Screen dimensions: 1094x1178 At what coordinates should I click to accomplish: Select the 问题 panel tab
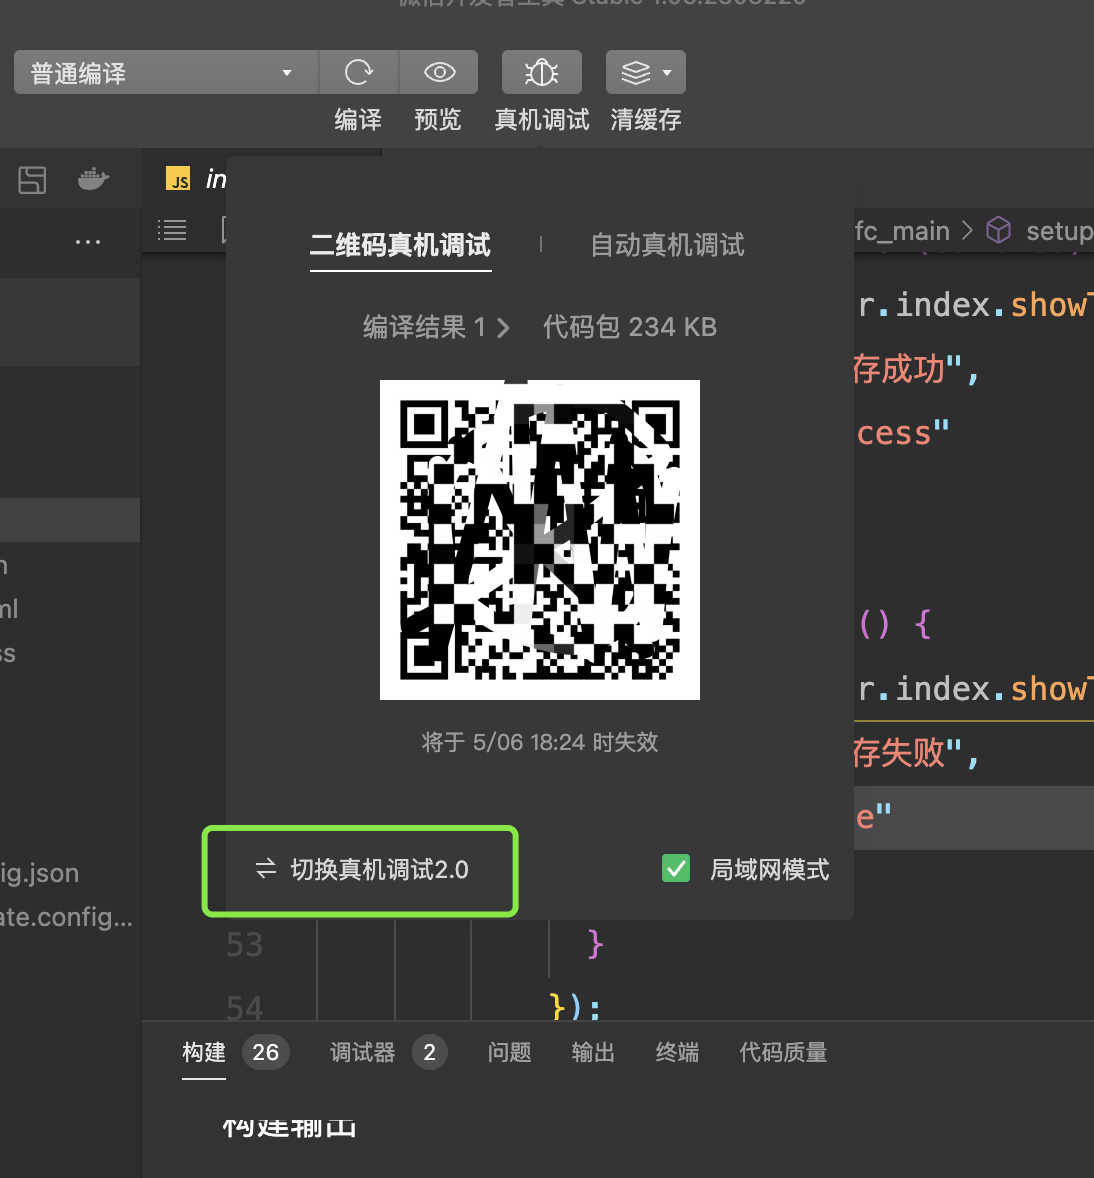tap(509, 1052)
